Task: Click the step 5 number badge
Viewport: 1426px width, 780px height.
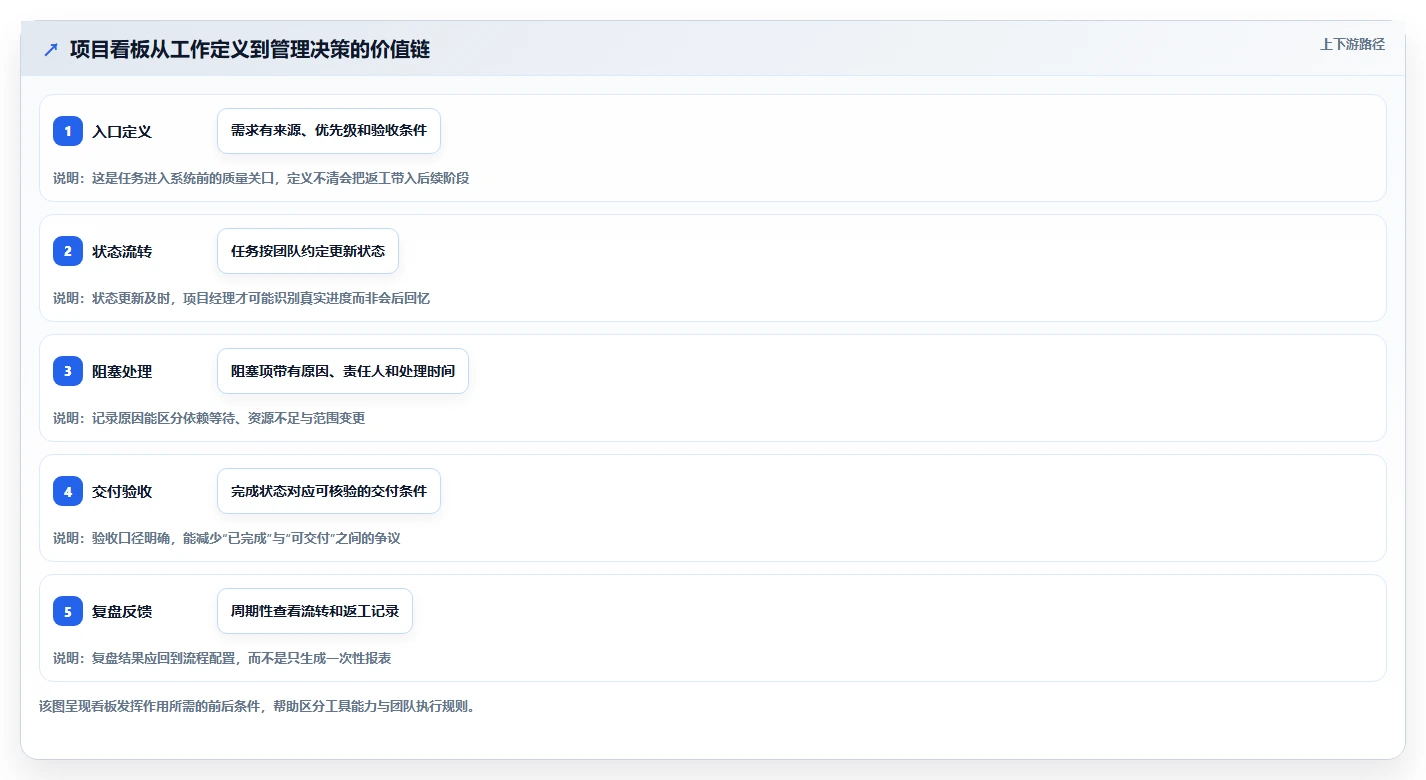Action: 68,611
